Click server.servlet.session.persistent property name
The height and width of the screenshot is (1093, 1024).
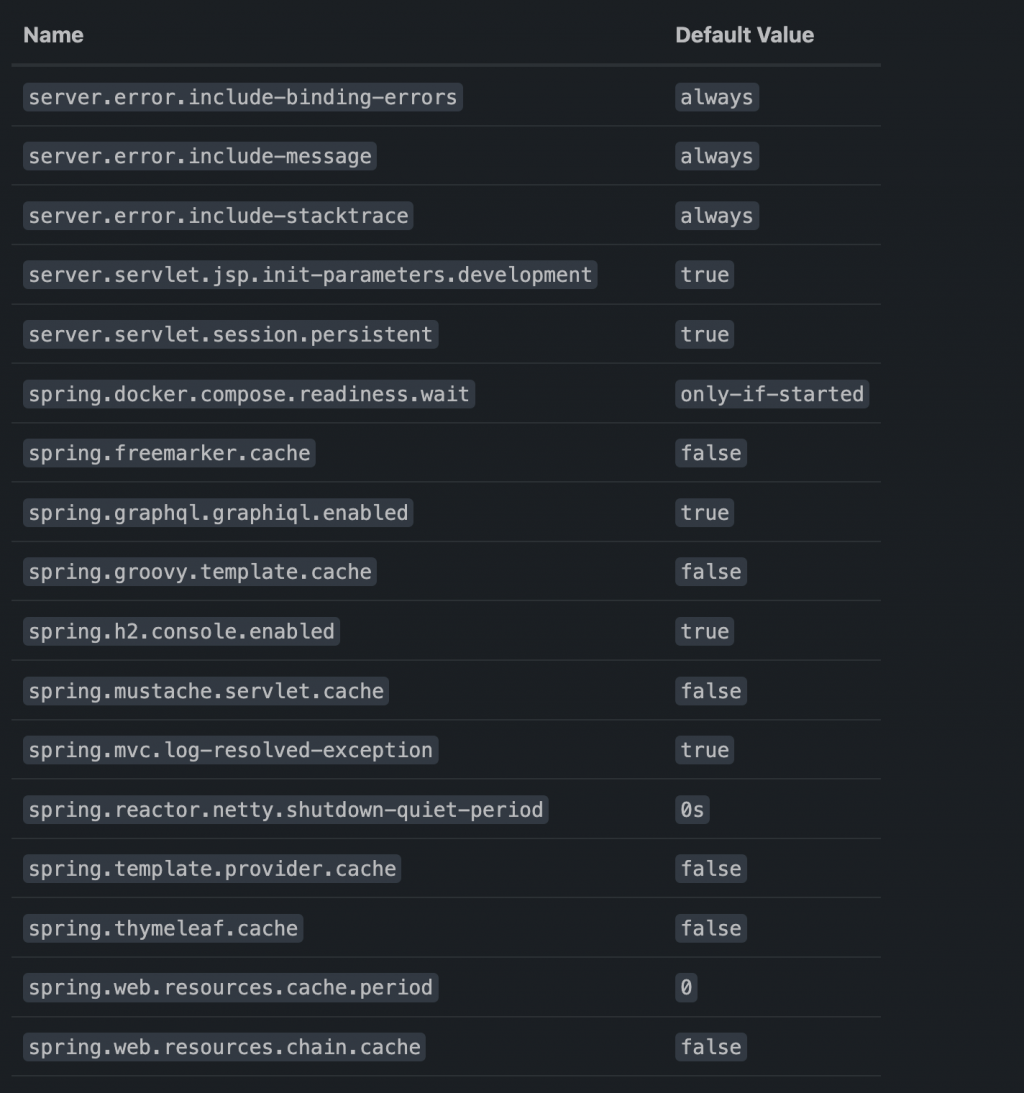coord(230,334)
